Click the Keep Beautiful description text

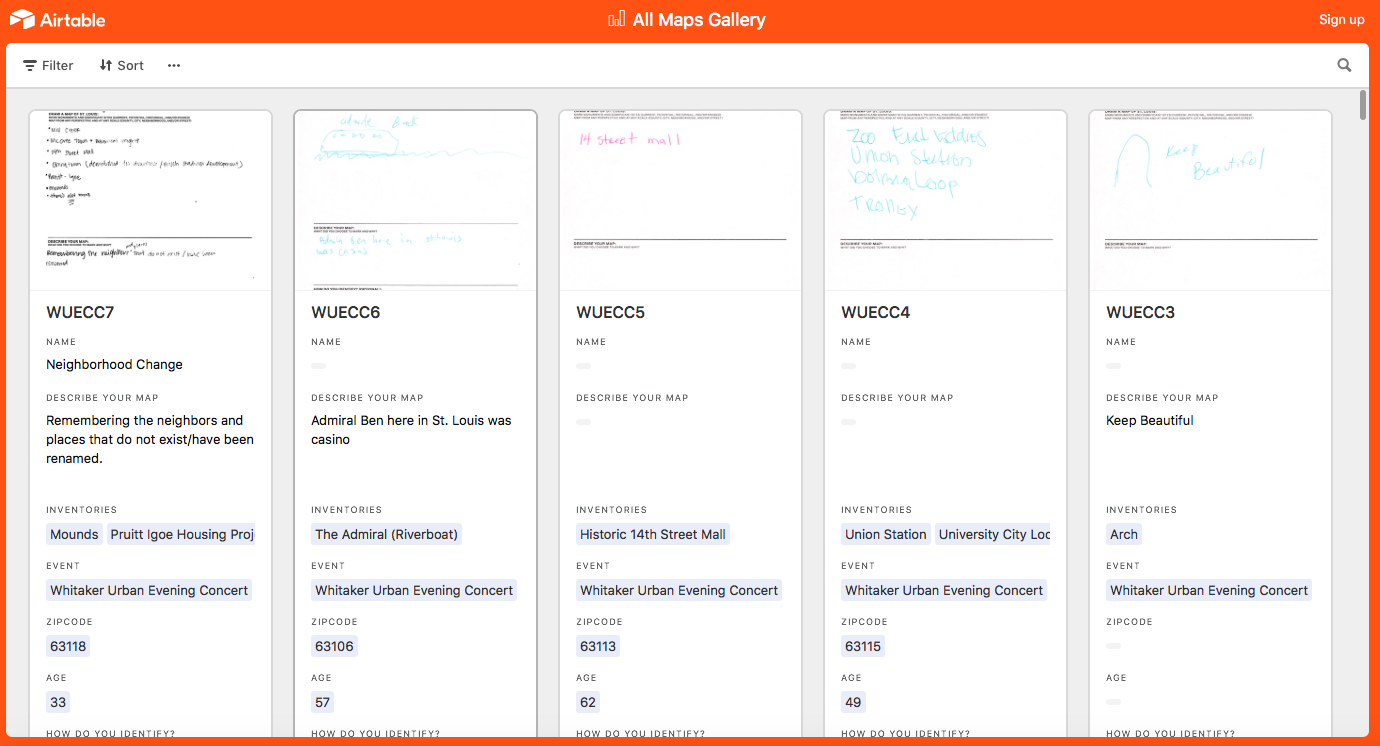1149,420
